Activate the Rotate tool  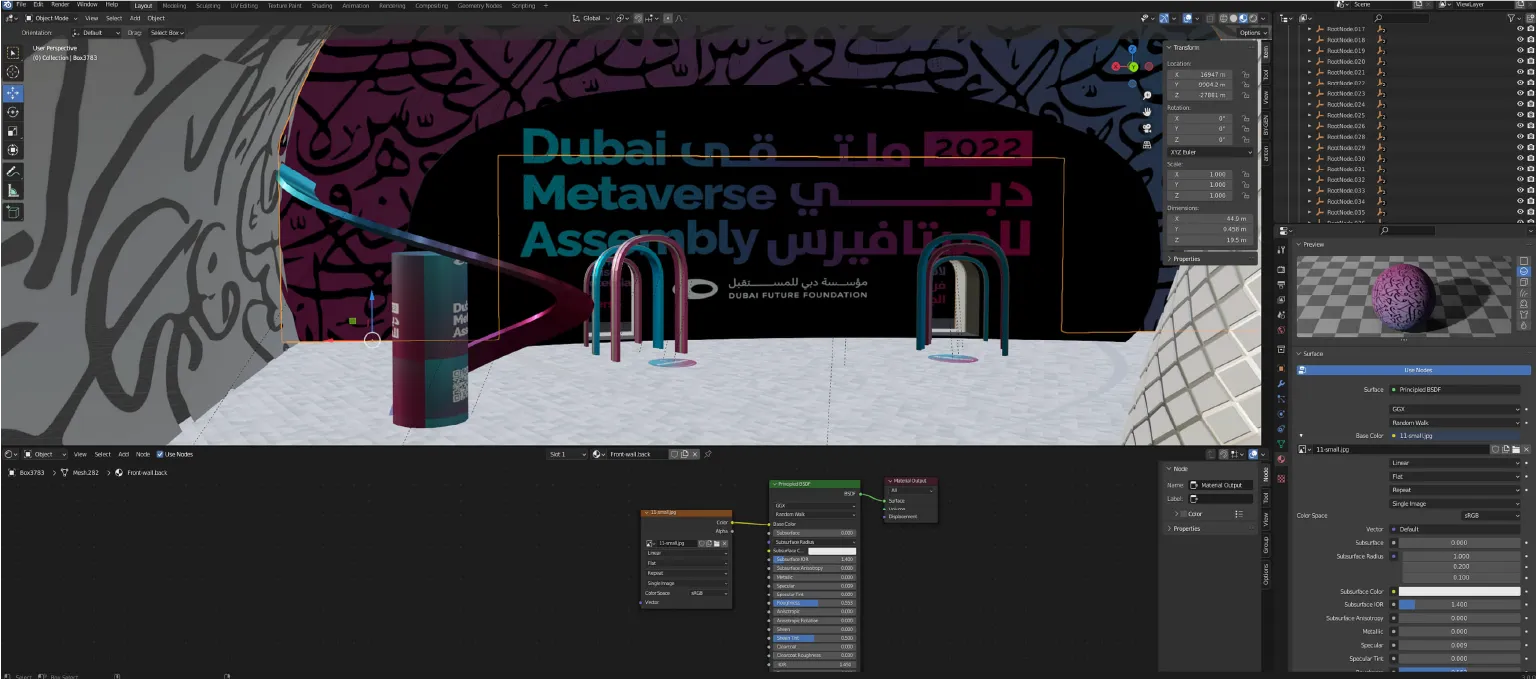(x=13, y=112)
